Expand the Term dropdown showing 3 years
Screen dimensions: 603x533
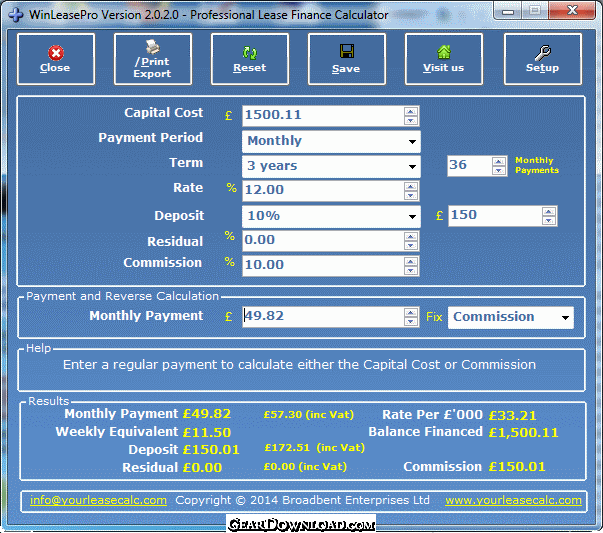(331, 166)
